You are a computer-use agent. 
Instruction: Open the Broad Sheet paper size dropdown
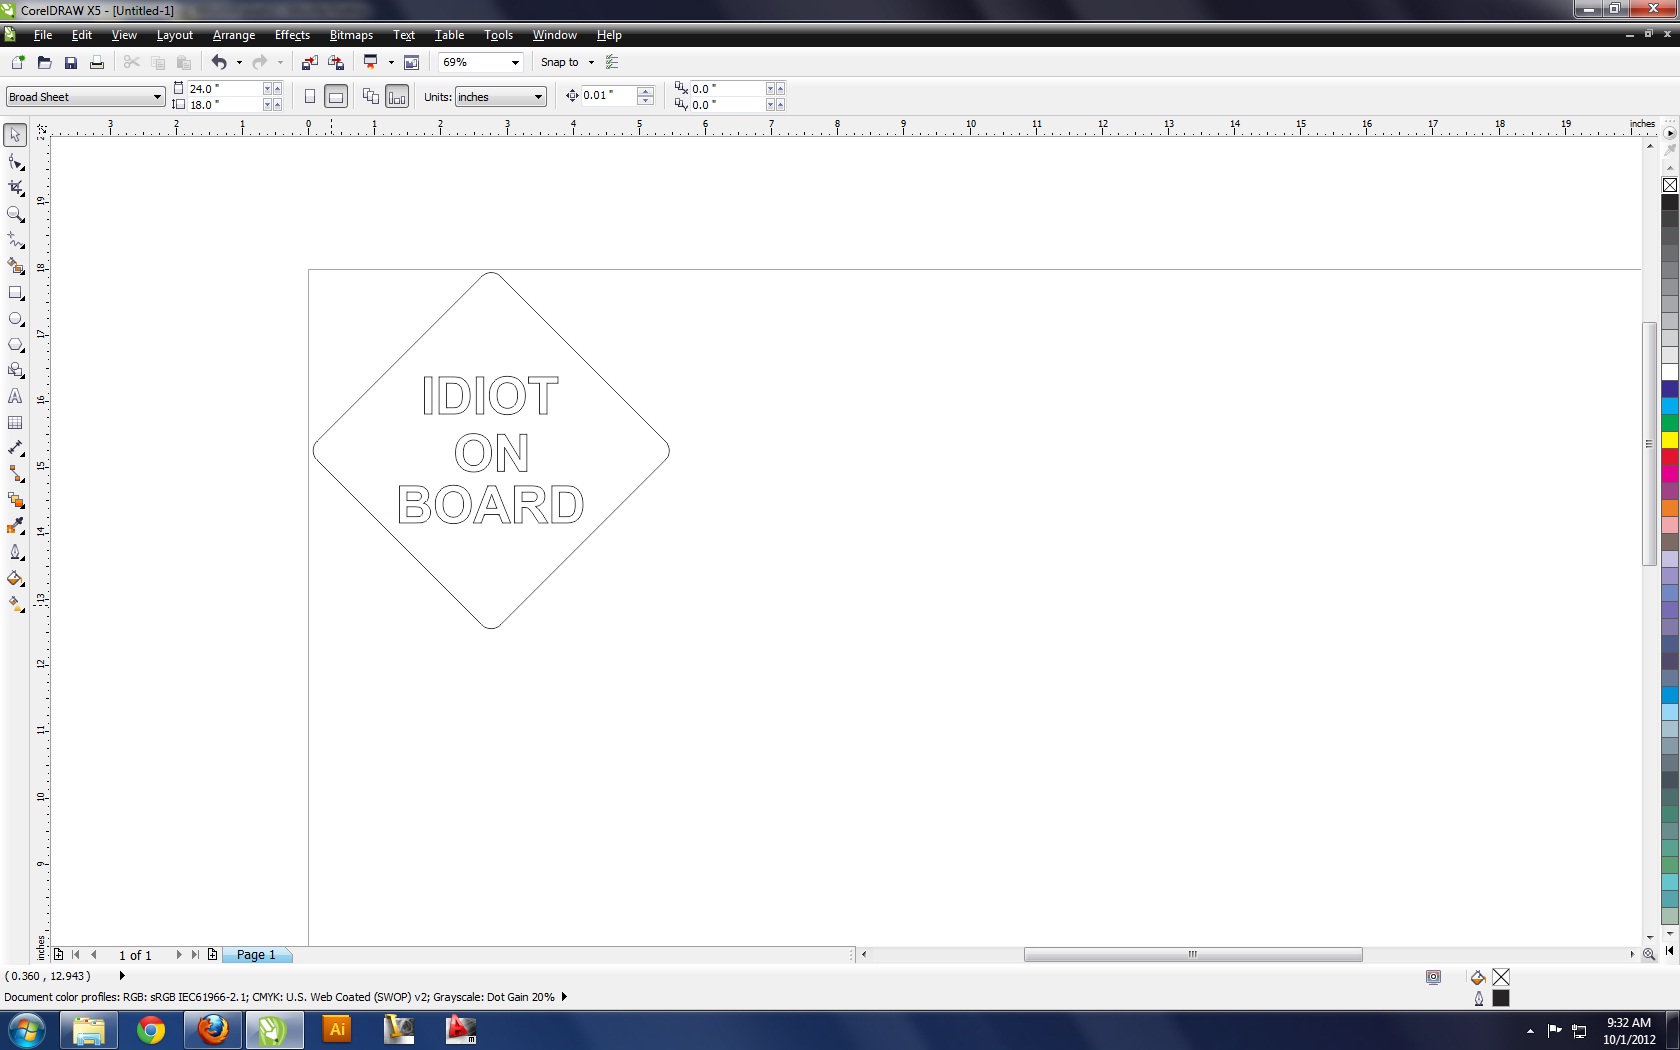click(157, 97)
